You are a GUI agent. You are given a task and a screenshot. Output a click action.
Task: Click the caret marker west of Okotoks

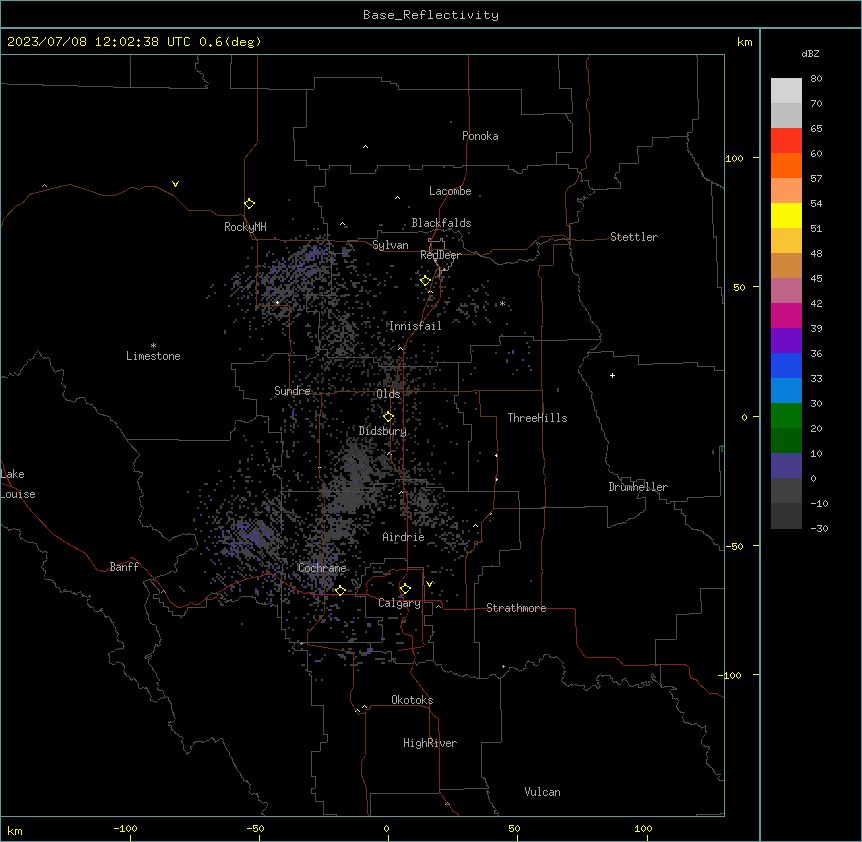point(364,707)
